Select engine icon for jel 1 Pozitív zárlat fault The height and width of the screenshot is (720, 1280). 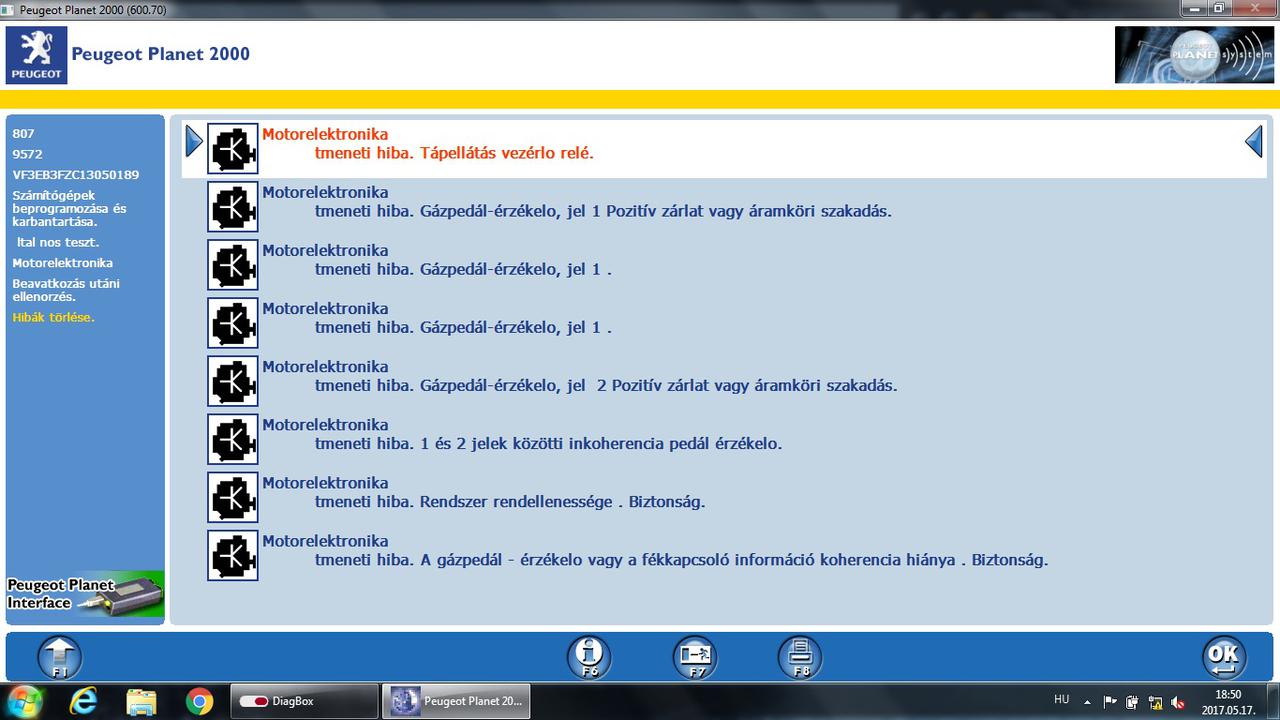click(x=233, y=207)
